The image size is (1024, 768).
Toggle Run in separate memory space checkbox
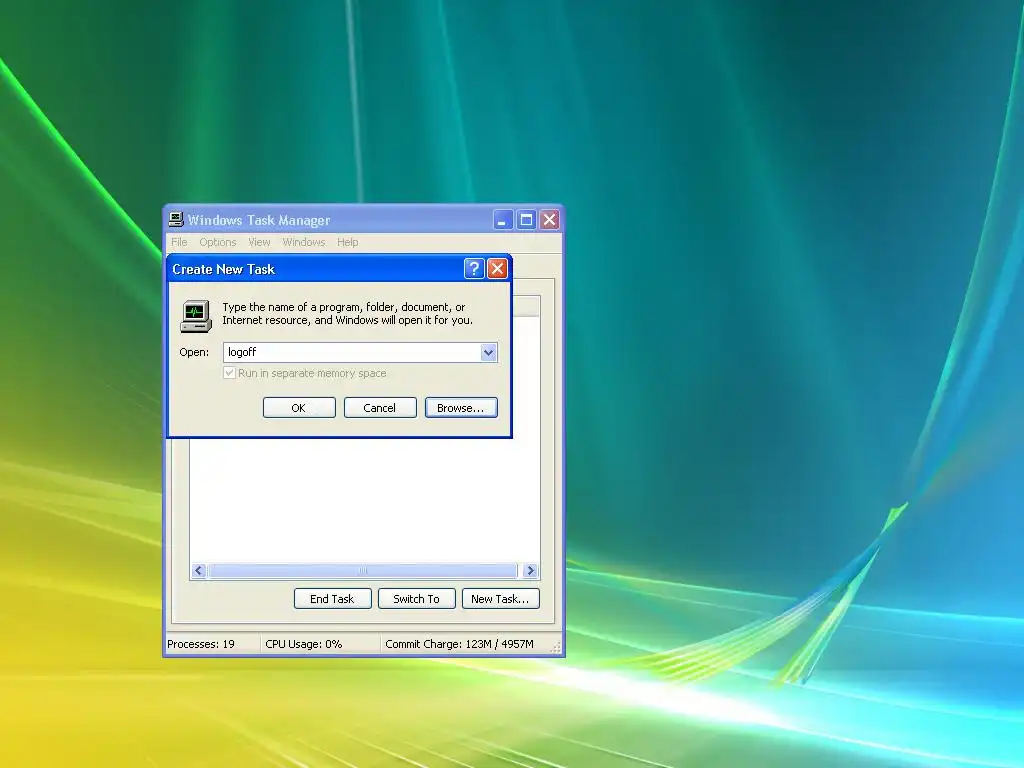coord(229,373)
